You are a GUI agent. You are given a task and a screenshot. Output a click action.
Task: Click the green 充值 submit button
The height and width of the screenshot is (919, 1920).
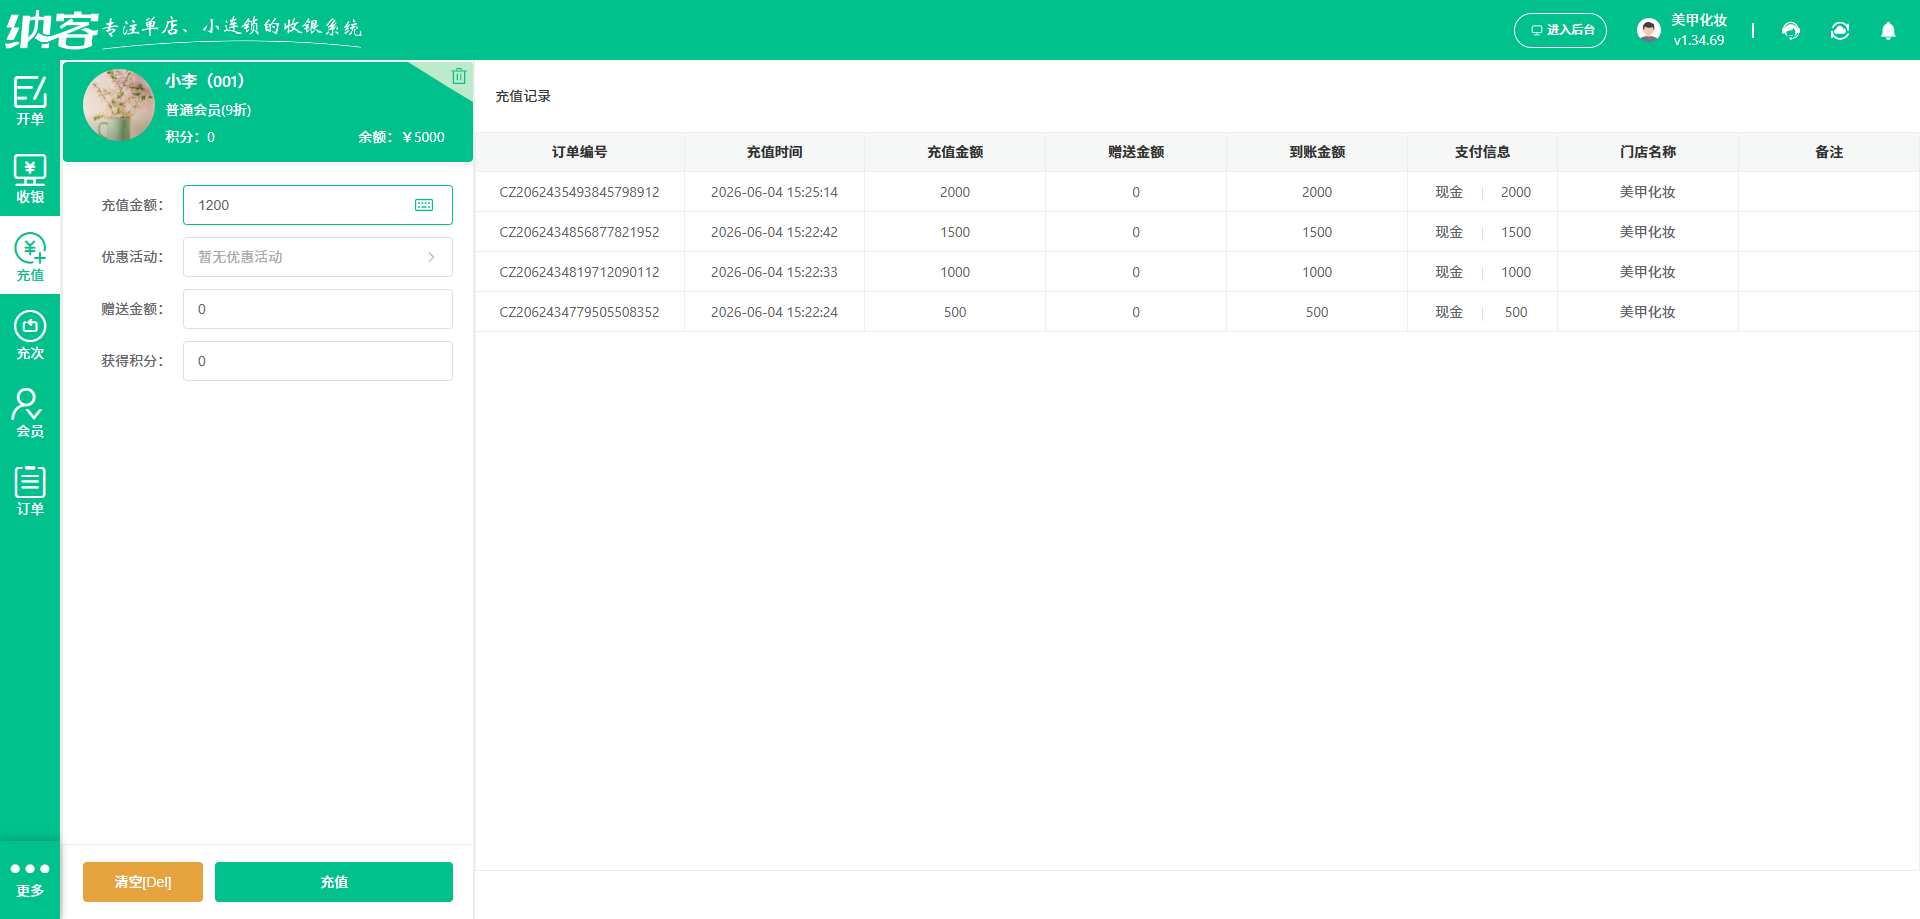[334, 882]
